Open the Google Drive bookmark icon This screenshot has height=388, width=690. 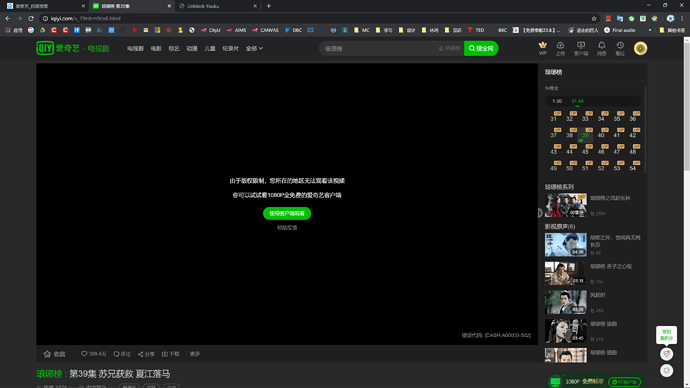pos(42,30)
